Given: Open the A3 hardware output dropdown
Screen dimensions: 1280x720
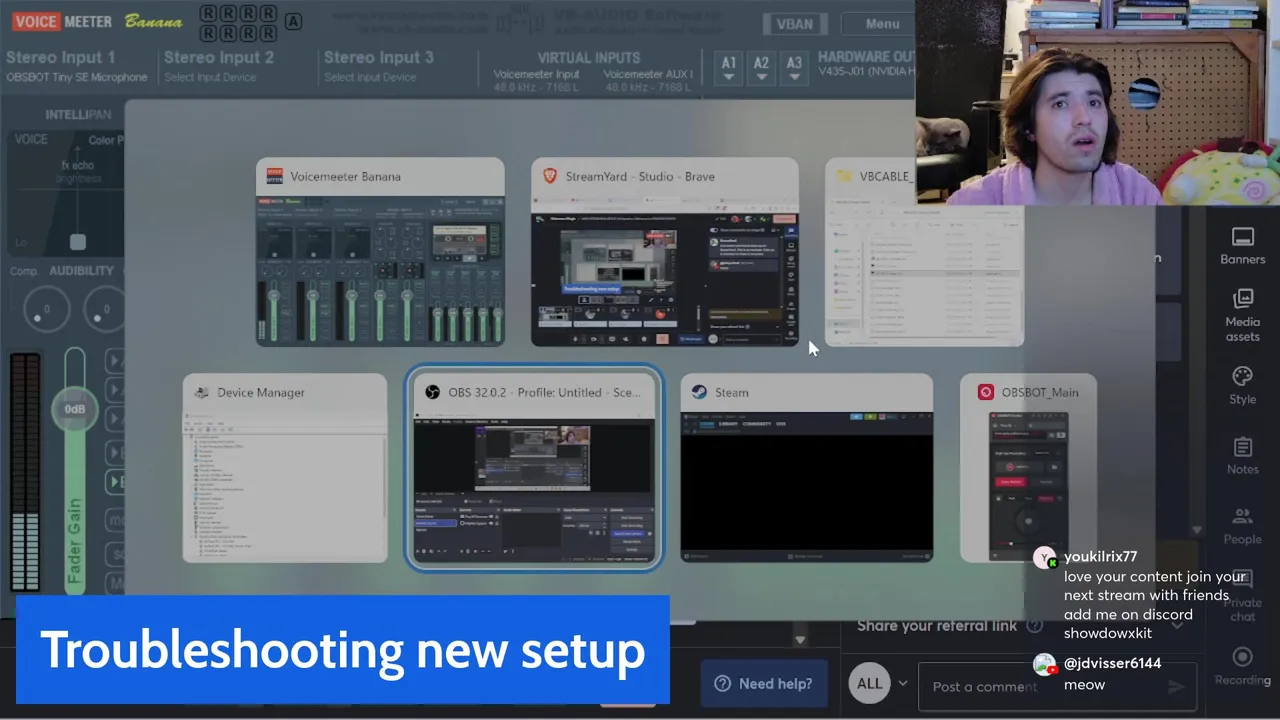Looking at the screenshot, I should coord(794,67).
